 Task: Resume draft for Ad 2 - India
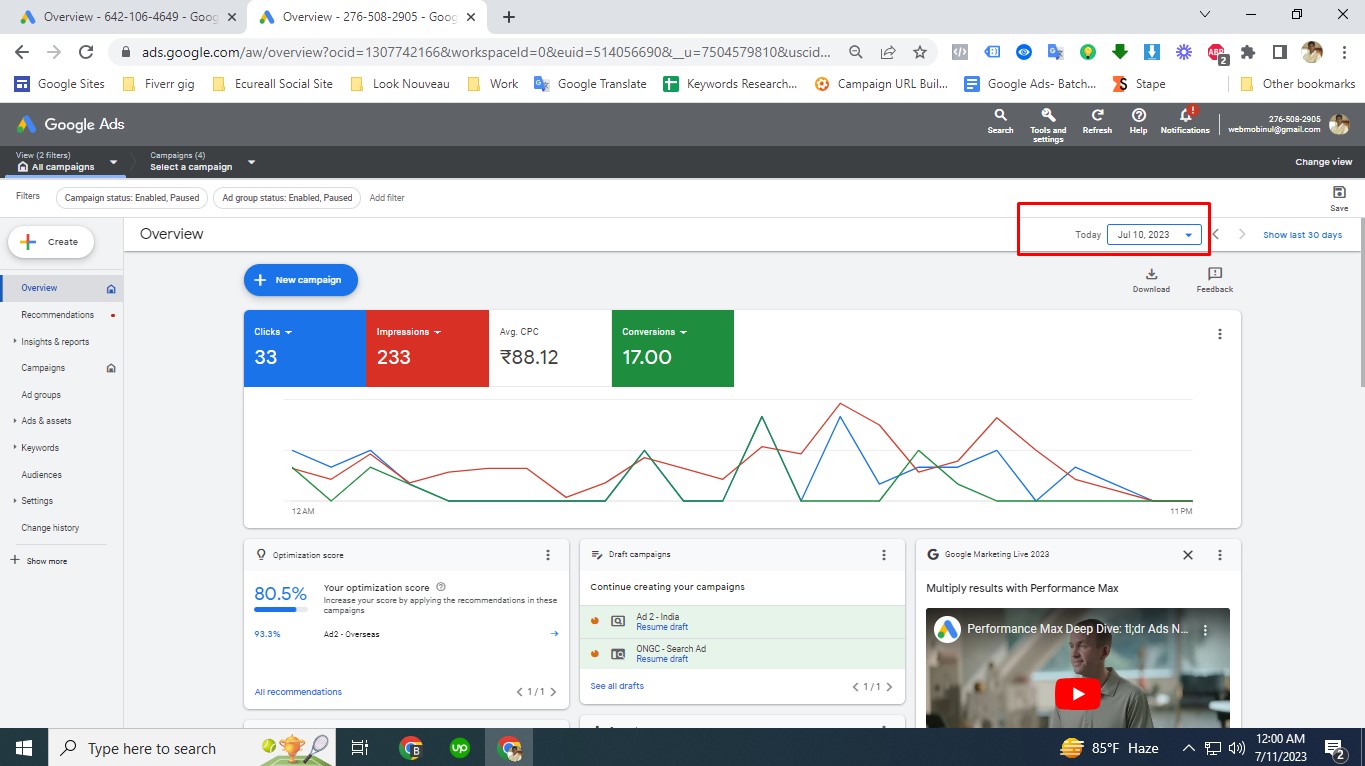tap(662, 627)
